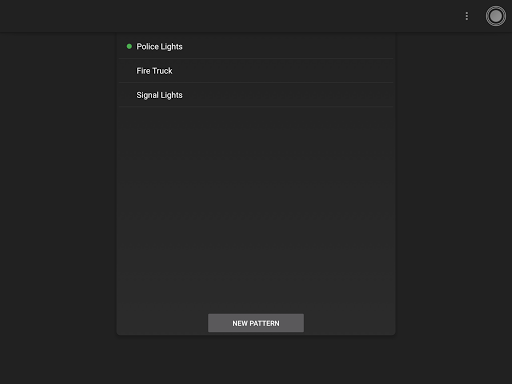Click the circular light indicator icon

click(x=496, y=16)
